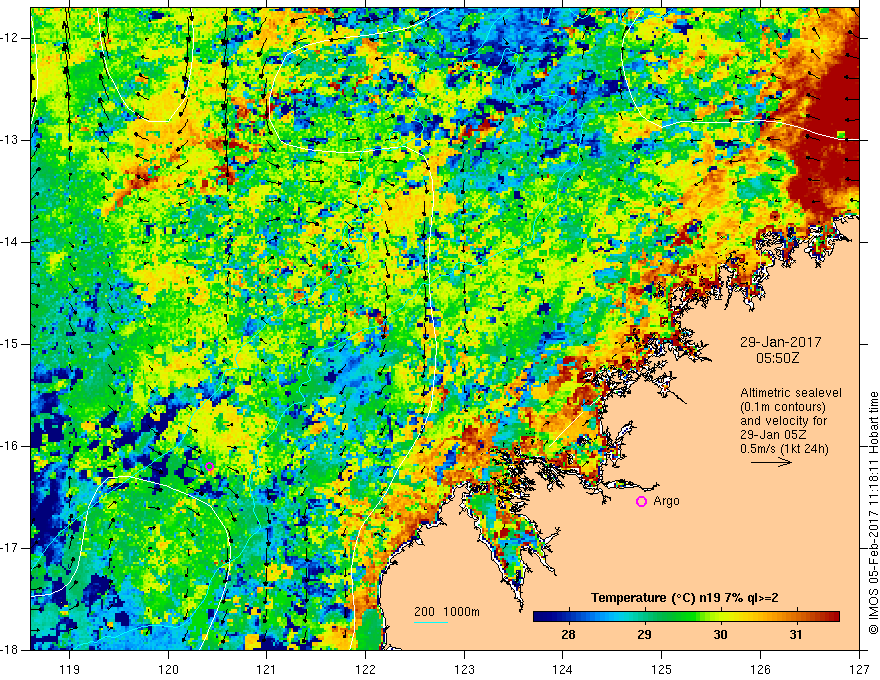Click the longitude label 127

point(859,669)
